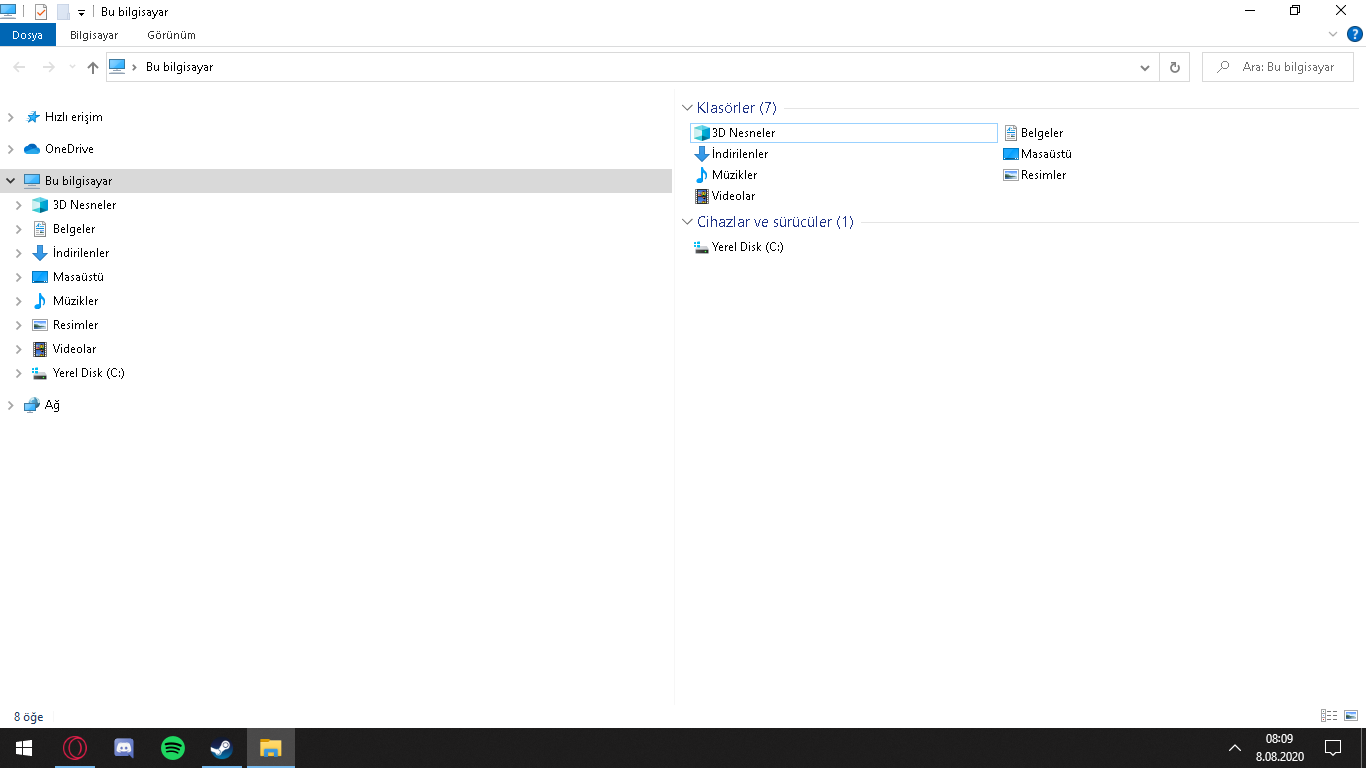This screenshot has width=1366, height=768.
Task: Click the New folder icon in title bar
Action: click(63, 12)
